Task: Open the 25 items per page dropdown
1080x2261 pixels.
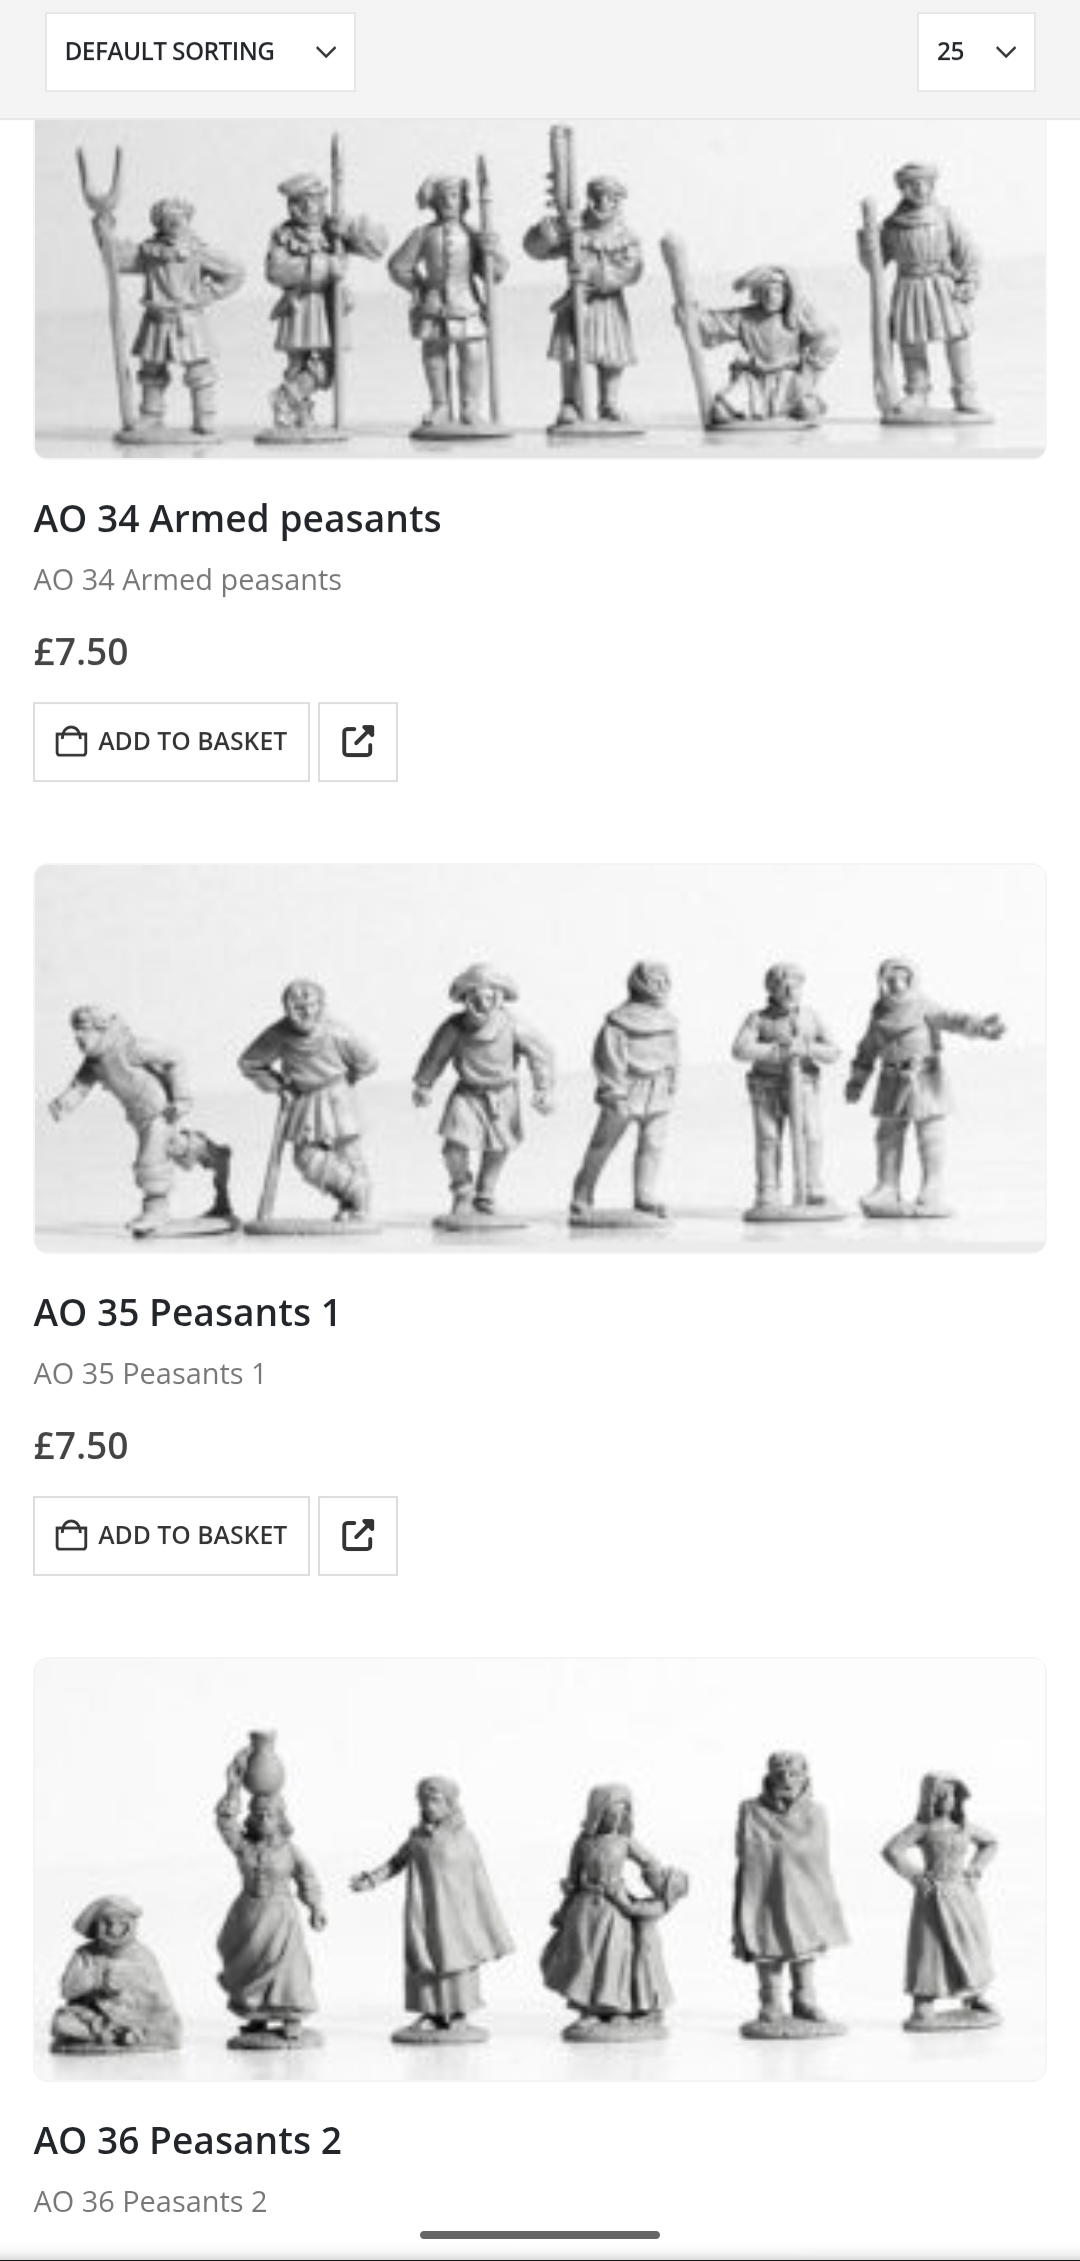Action: (x=976, y=52)
